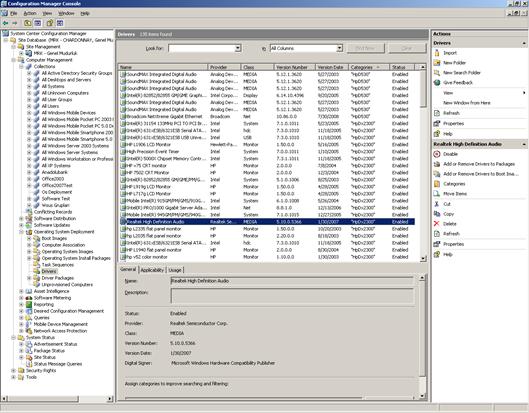
Task: Collapse the Realtek High Definition Audio actions section
Action: 524,144
